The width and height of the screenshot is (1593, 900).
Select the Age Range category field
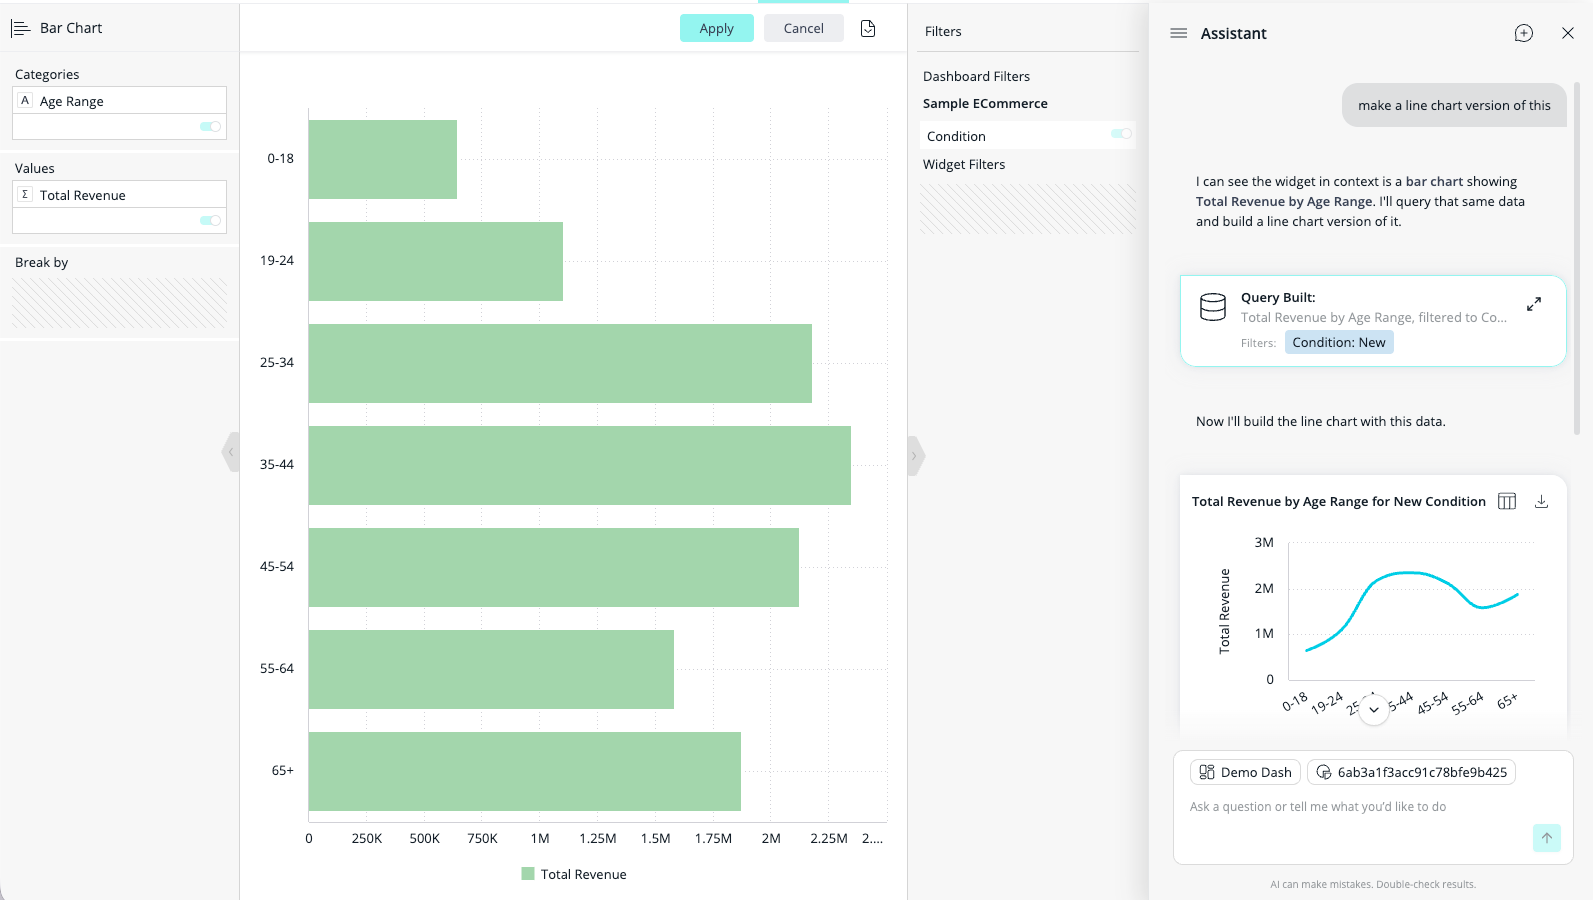point(119,100)
